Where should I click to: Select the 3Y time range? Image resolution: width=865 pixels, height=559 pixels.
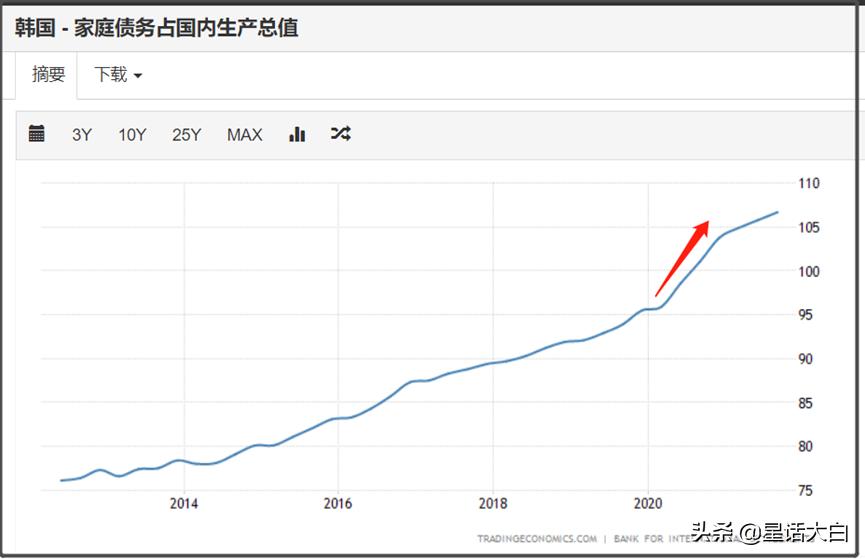(x=82, y=135)
